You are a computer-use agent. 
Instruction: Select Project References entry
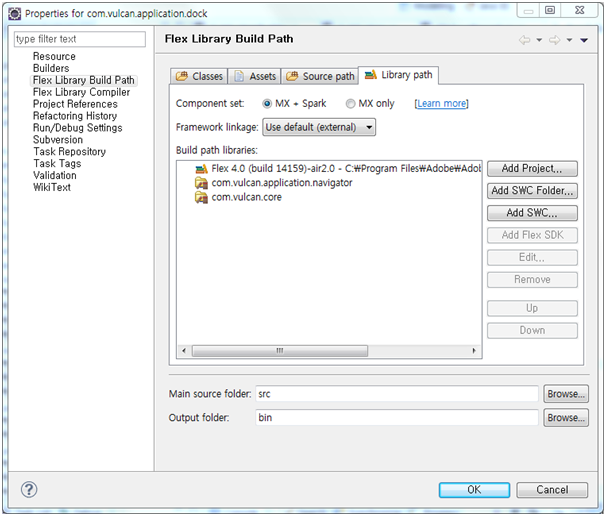[x=75, y=104]
